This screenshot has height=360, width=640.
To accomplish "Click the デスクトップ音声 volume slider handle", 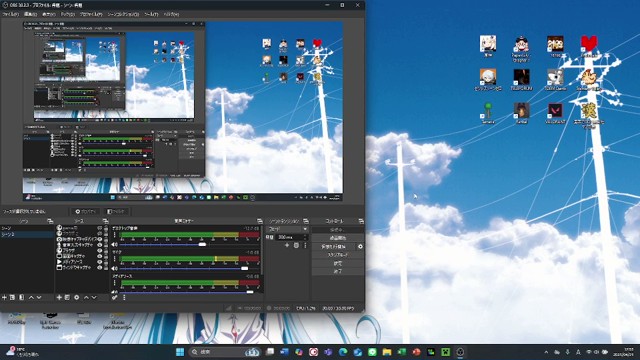I will click(202, 244).
